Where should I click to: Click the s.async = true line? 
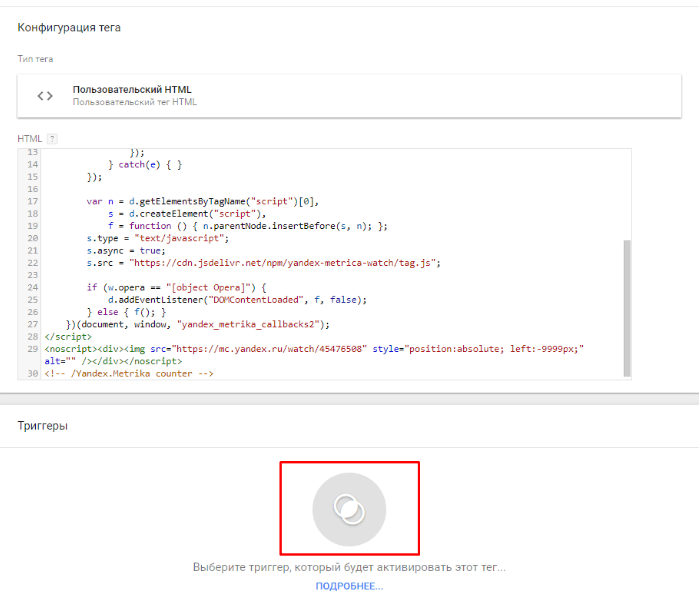click(126, 250)
